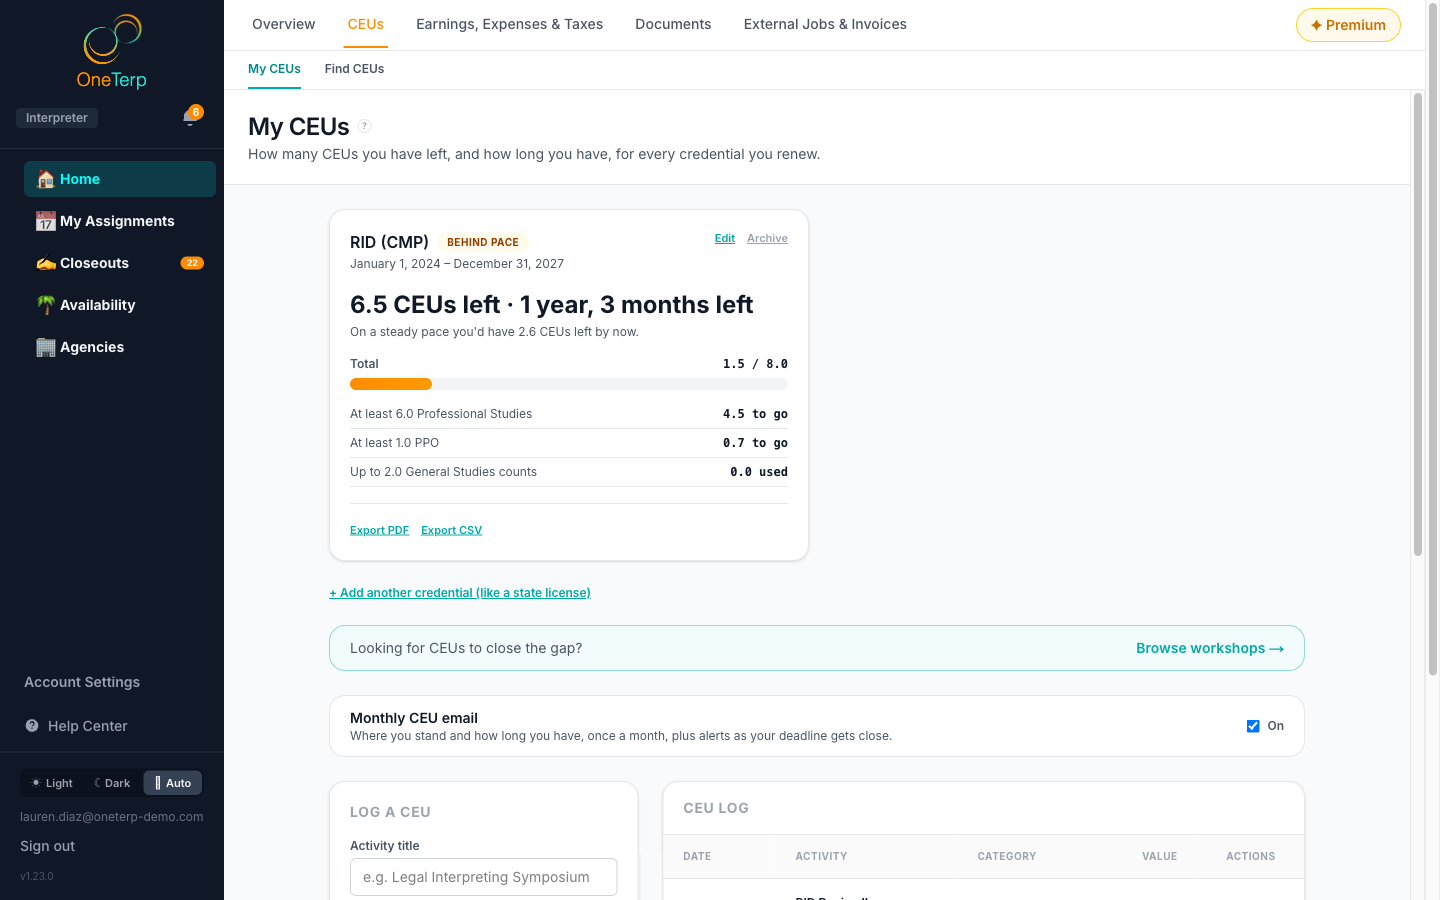
Task: Switch theme to Dark
Action: pos(112,783)
